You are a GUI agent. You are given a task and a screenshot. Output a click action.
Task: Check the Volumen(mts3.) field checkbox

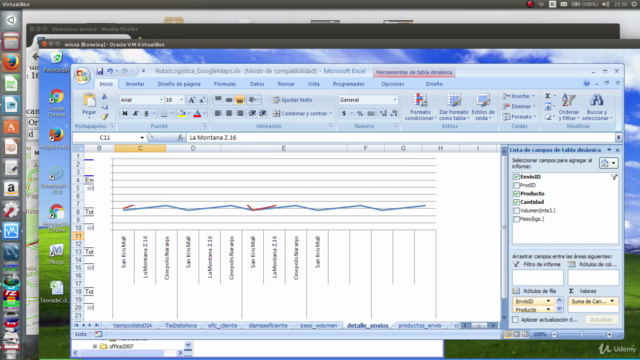(516, 211)
